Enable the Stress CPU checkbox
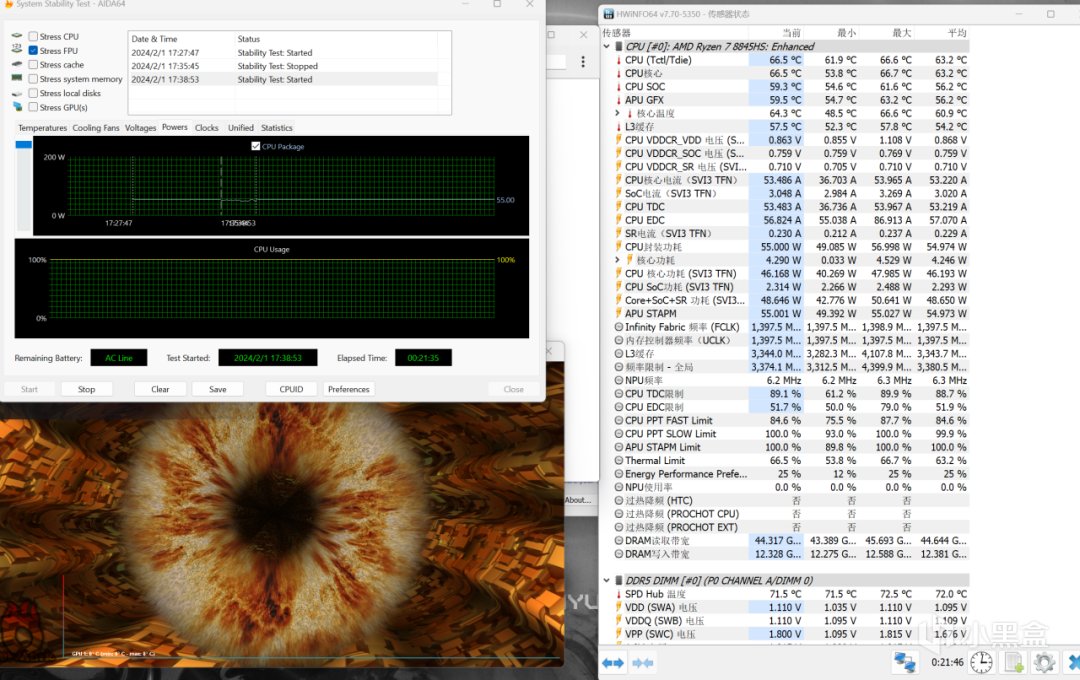 [x=33, y=36]
